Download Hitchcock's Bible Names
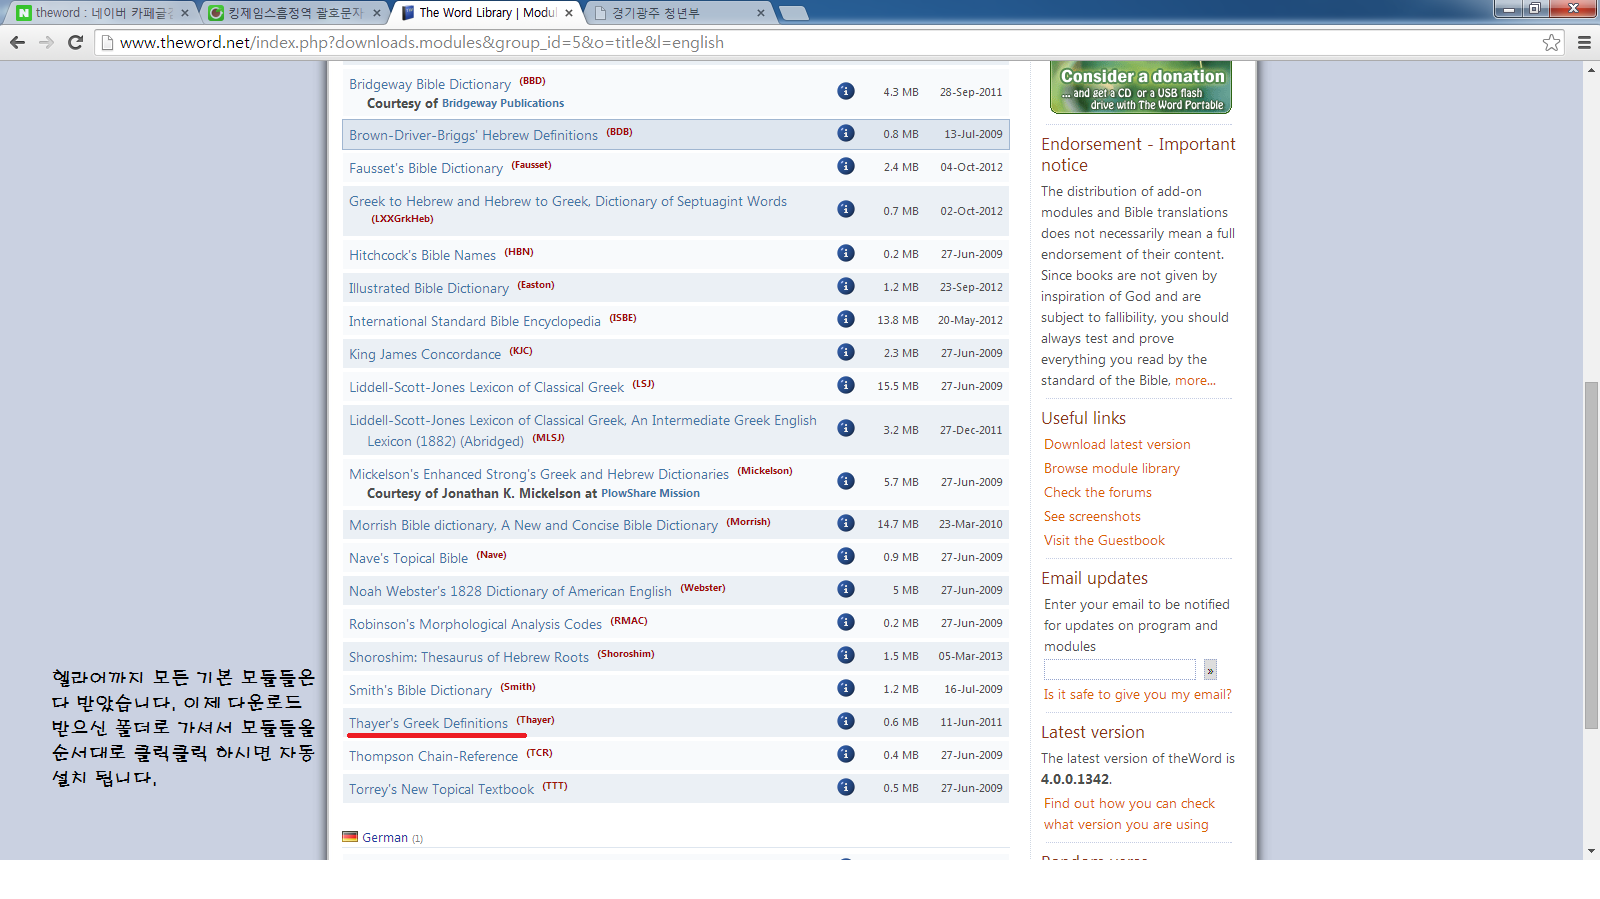This screenshot has width=1600, height=899. pyautogui.click(x=422, y=255)
